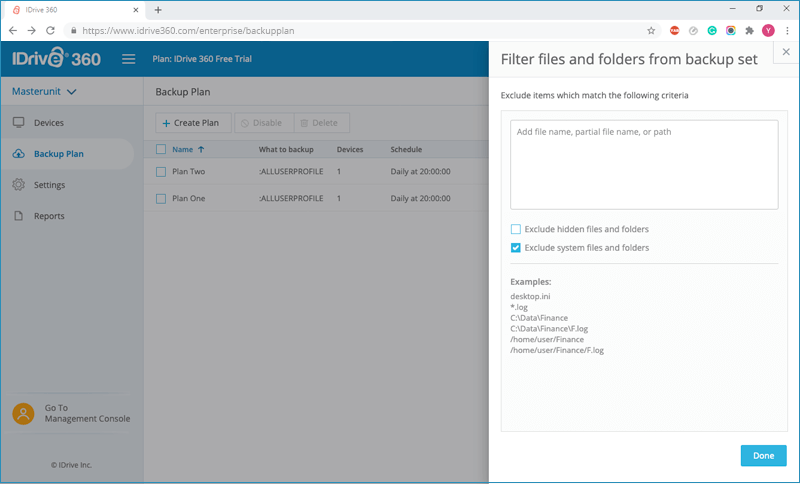Click the Name column sort arrow

[x=201, y=149]
